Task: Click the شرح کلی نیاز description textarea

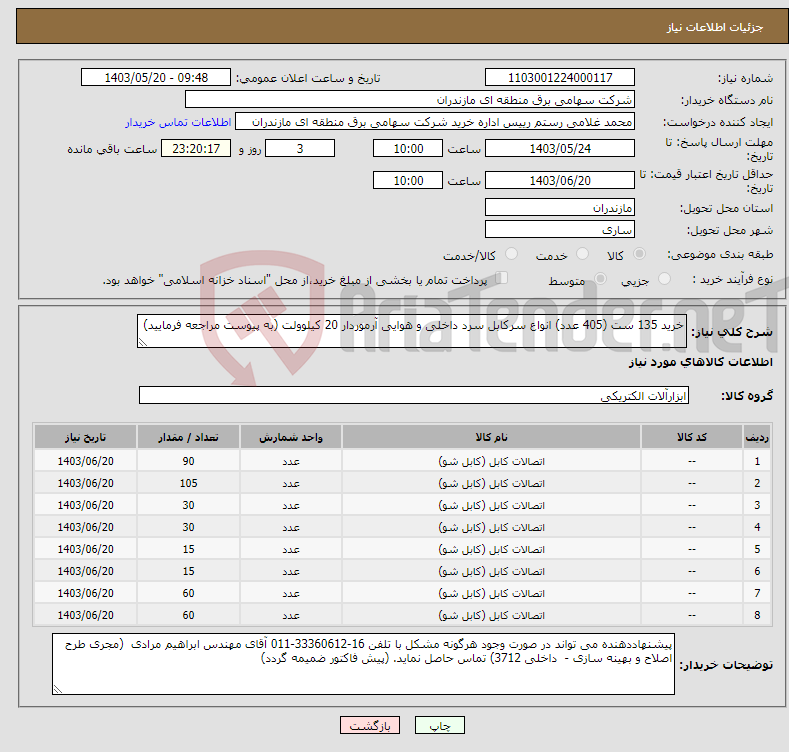Action: tap(412, 331)
